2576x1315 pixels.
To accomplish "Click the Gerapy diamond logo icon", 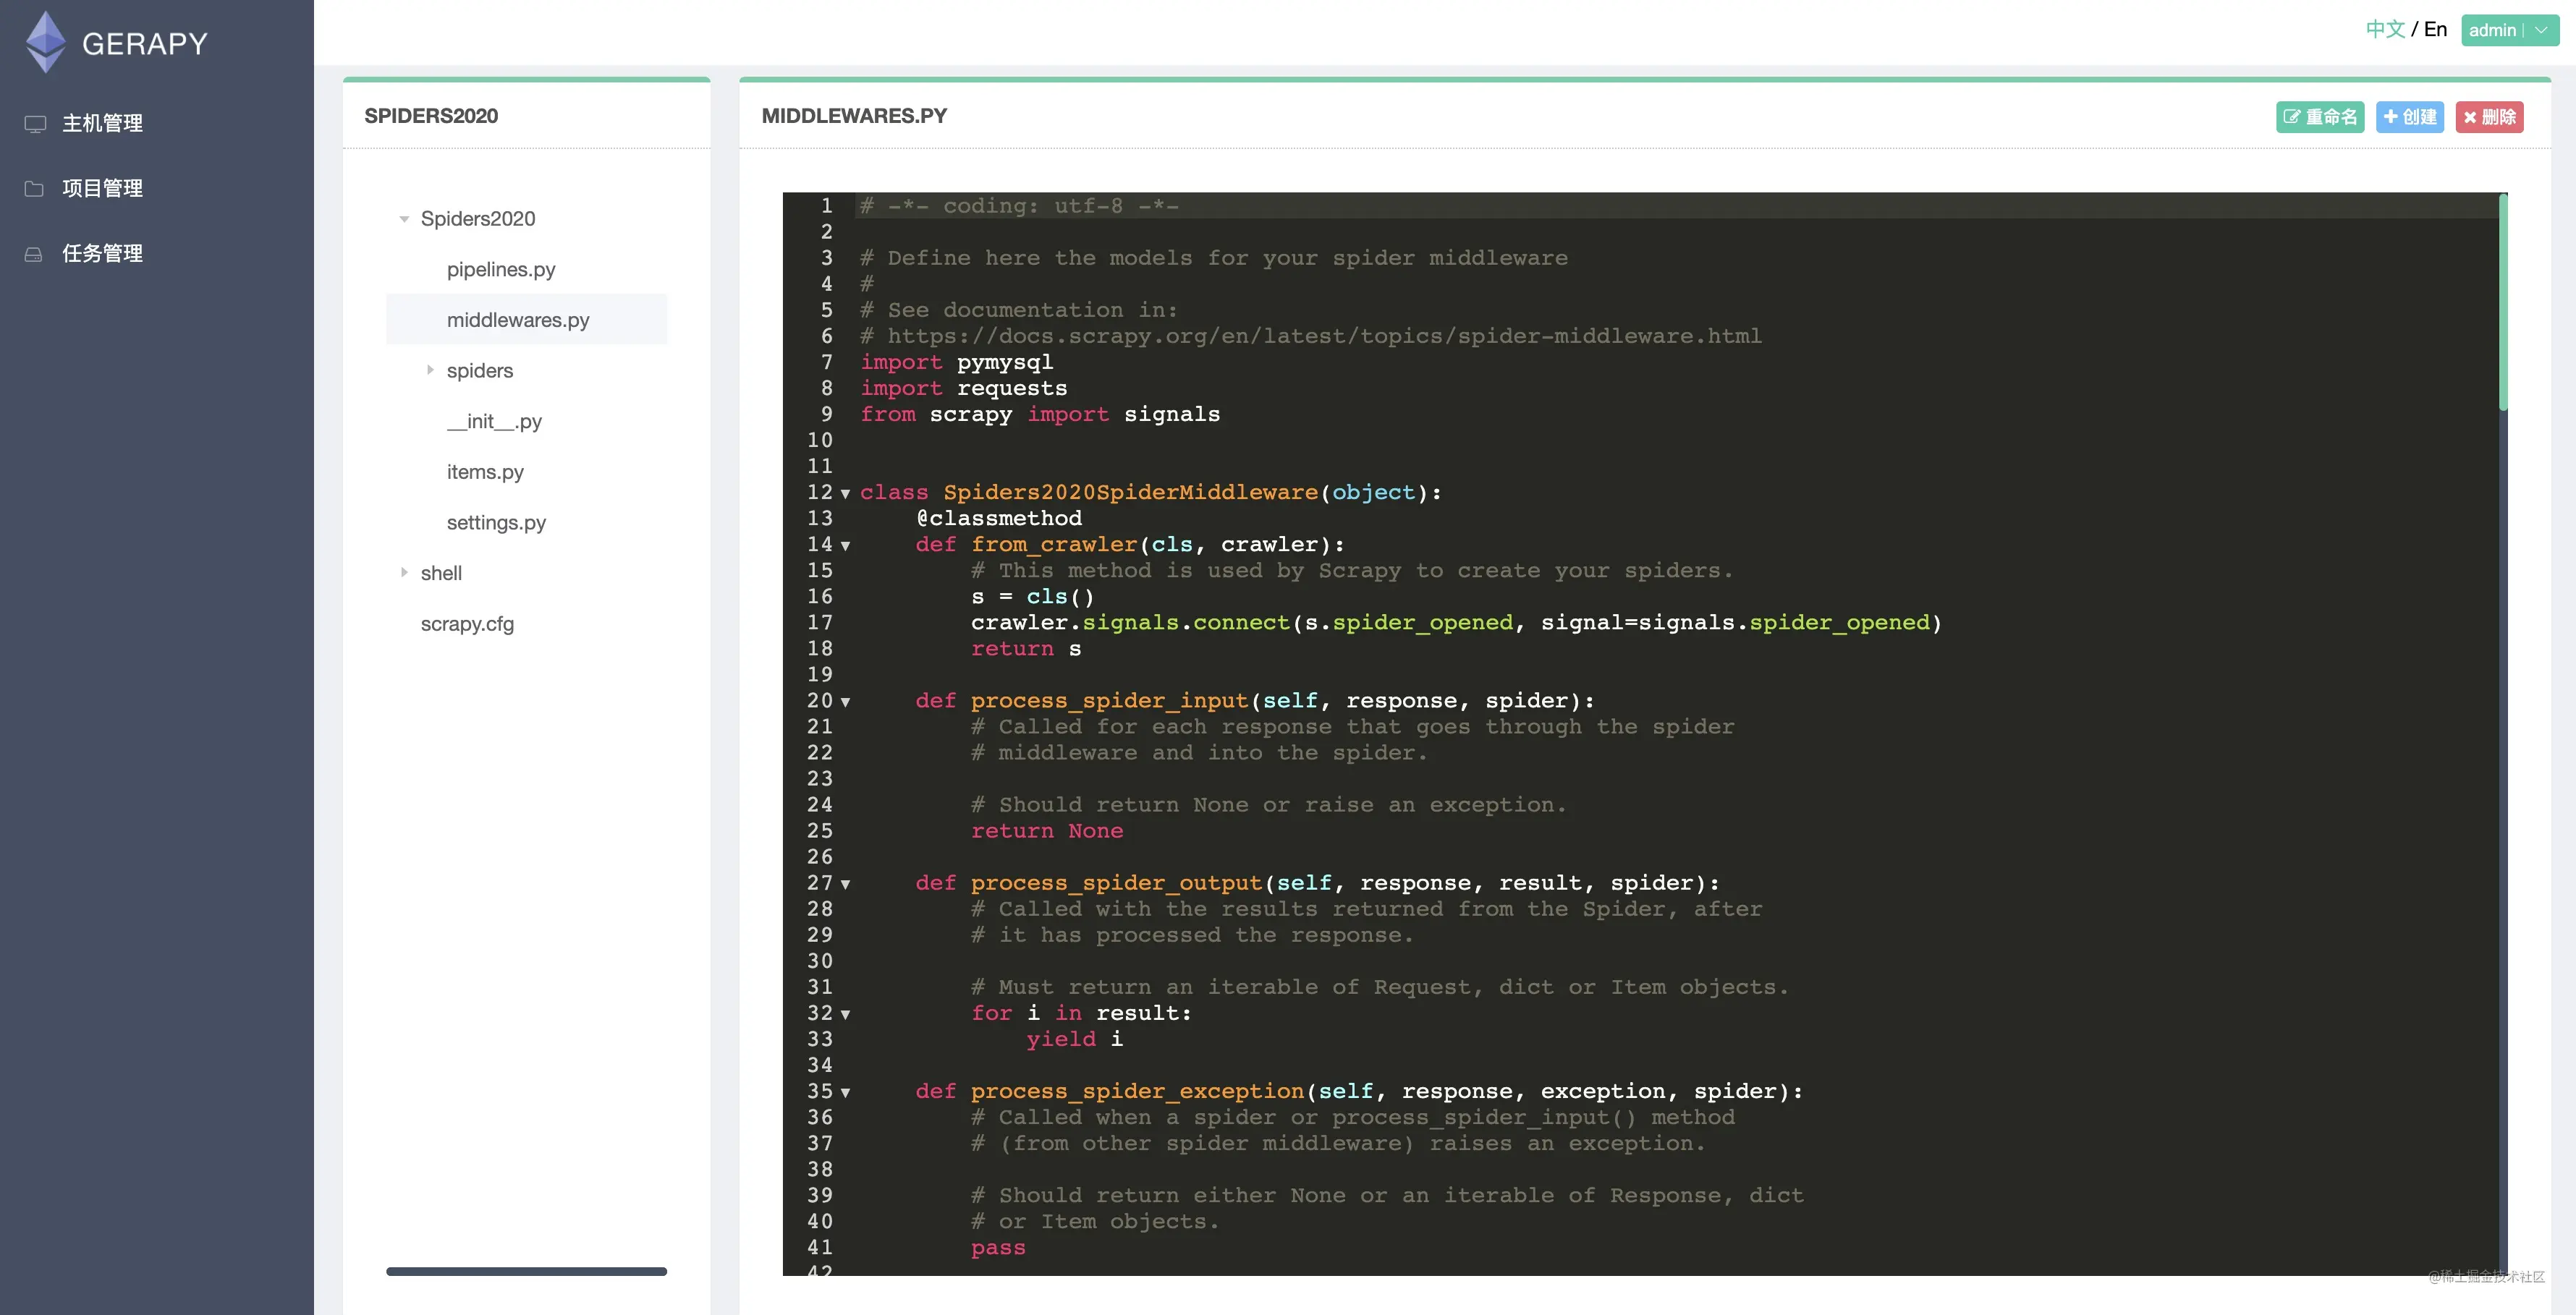I will click(x=46, y=42).
